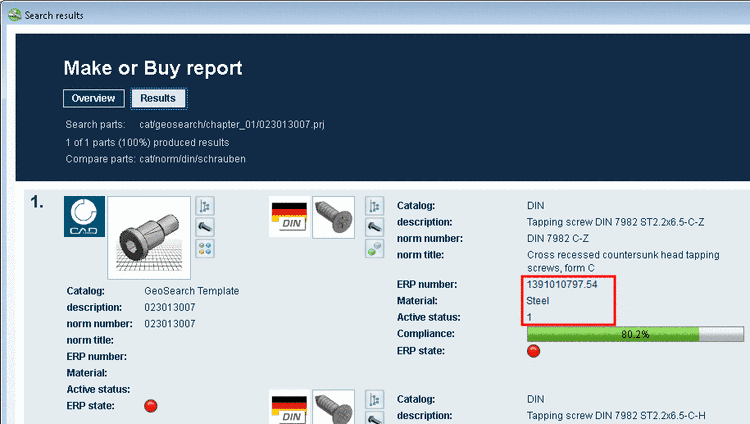Click the result number 1. label
The image size is (750, 424).
[x=37, y=202]
